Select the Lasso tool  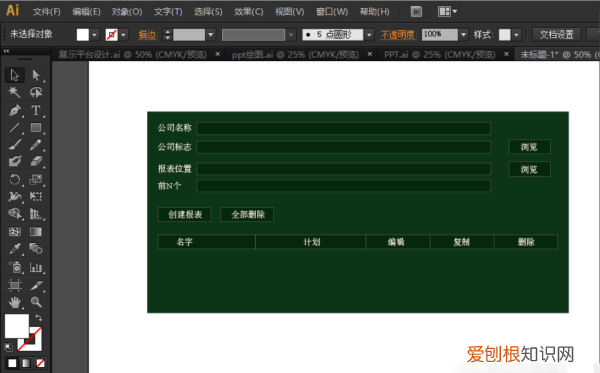coord(36,92)
